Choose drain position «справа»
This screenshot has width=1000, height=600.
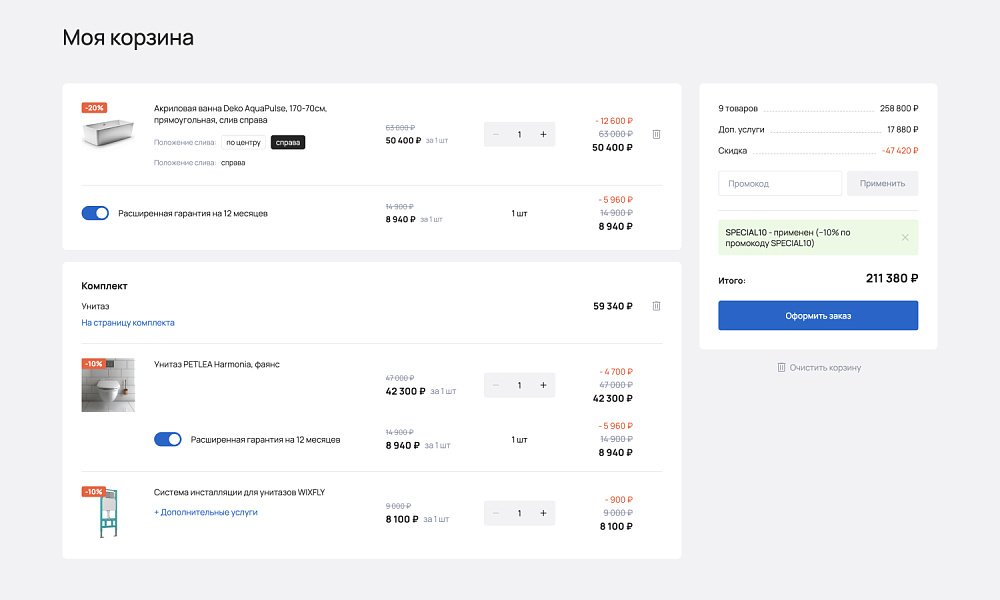point(288,142)
